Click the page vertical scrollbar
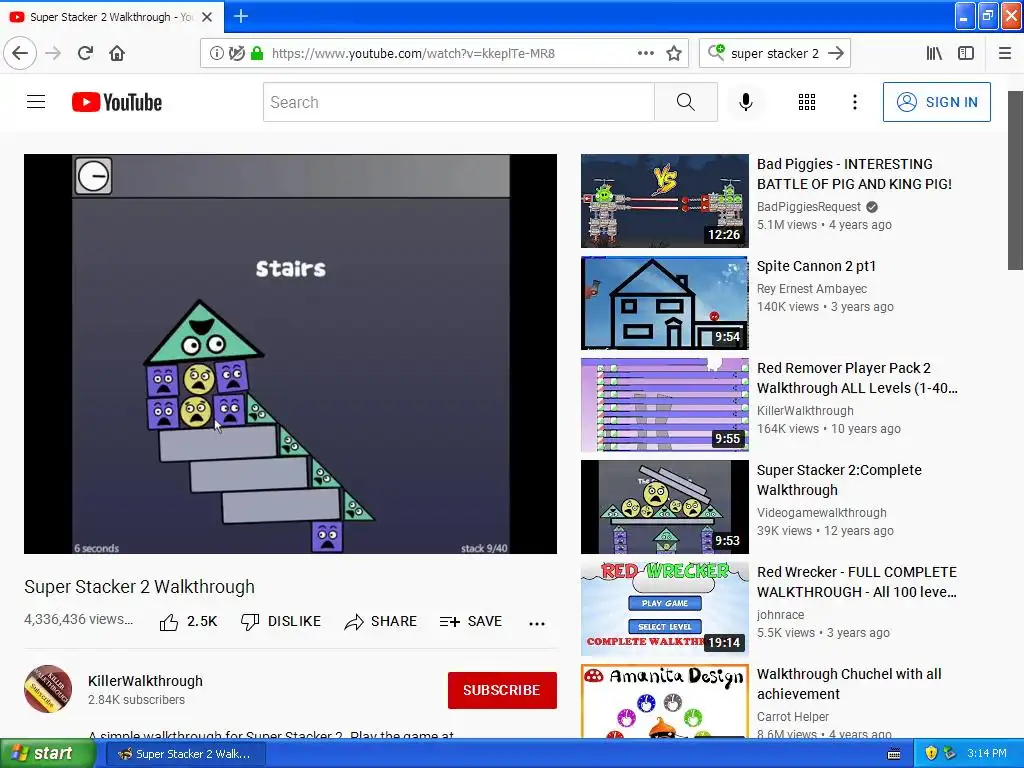The height and width of the screenshot is (768, 1024). (1015, 181)
